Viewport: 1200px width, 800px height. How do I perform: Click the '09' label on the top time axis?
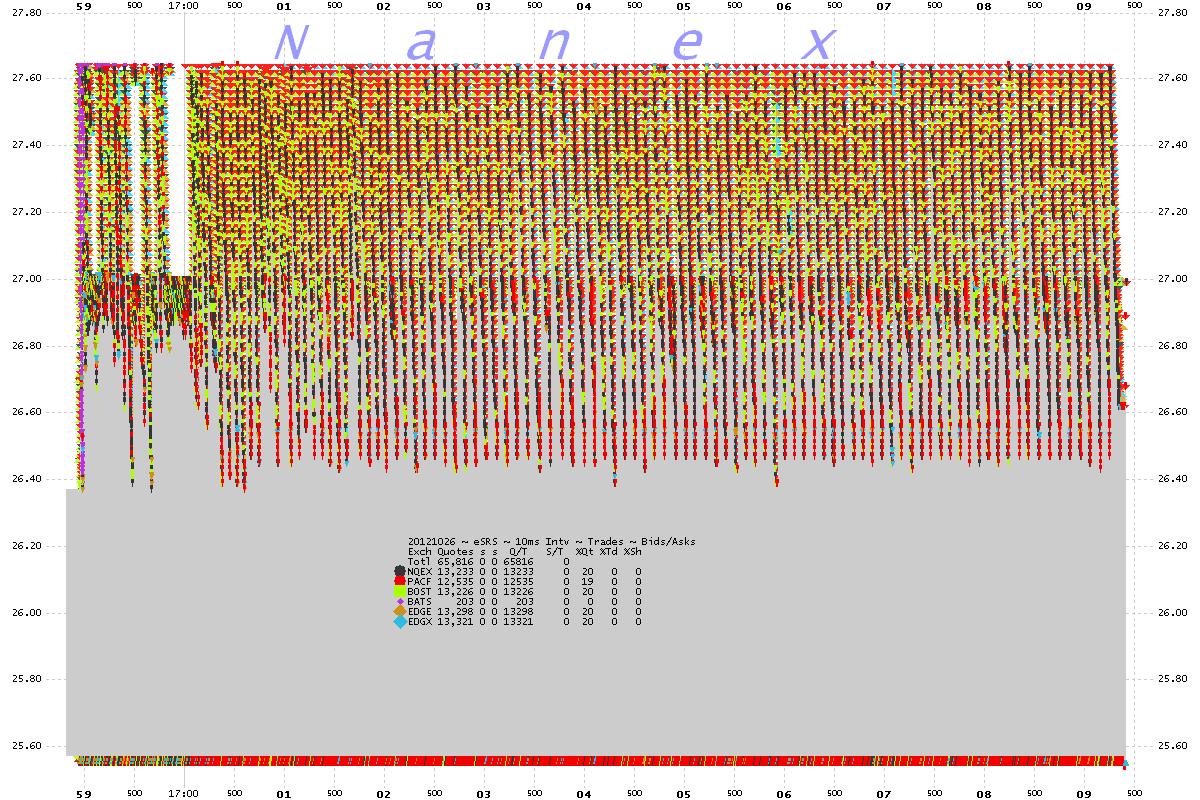pyautogui.click(x=1084, y=6)
